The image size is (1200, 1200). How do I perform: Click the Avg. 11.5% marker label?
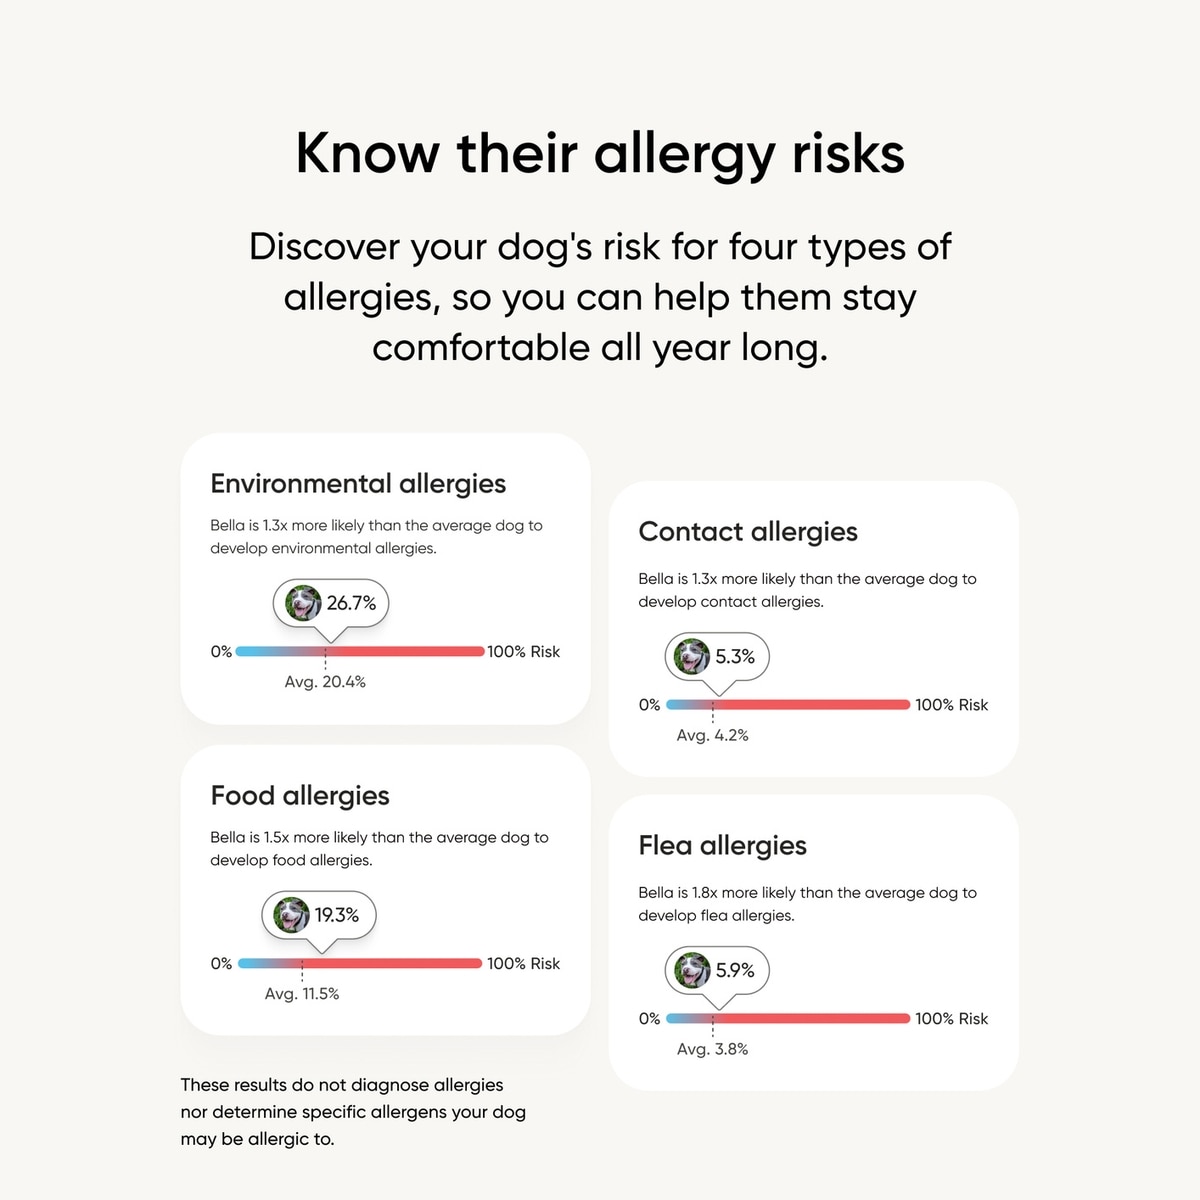click(302, 994)
